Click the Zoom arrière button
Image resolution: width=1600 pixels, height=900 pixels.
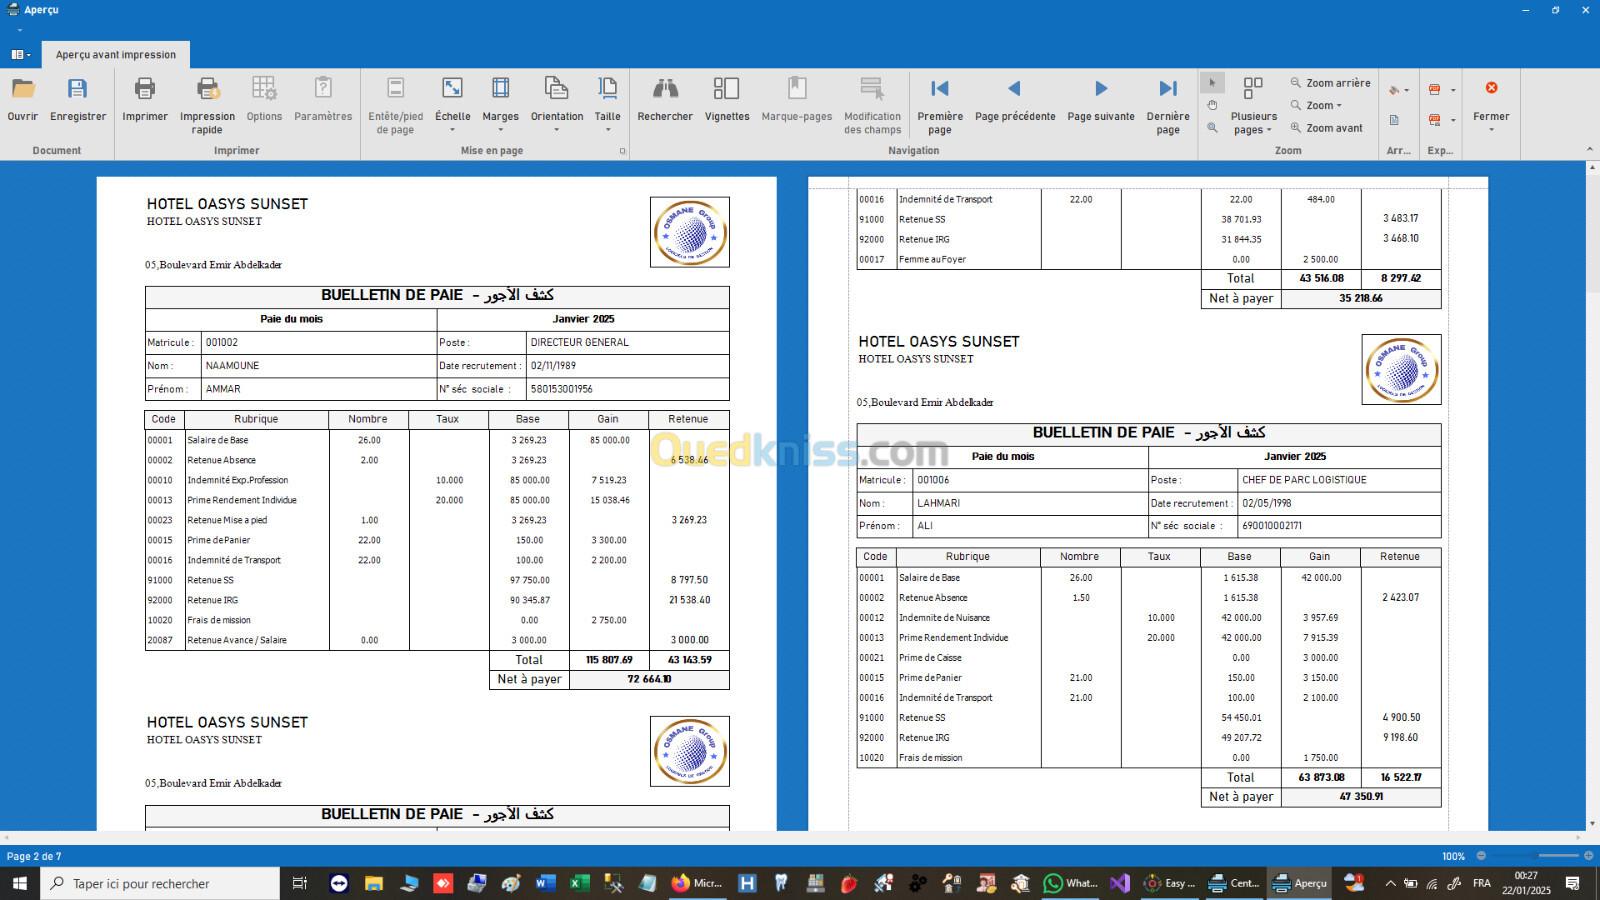point(1331,83)
